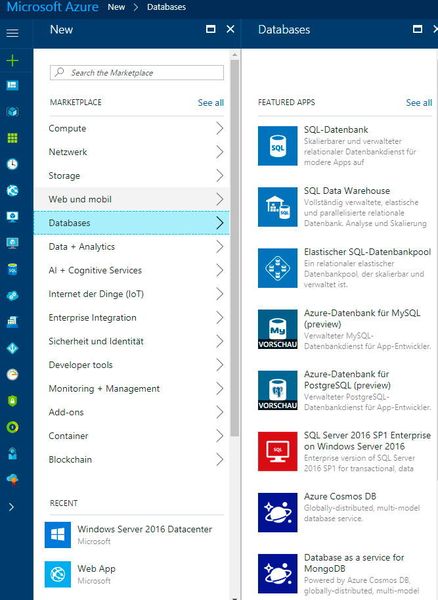Screen dimensions: 438x600
Task: Open the green circle sidebar icon
Action: [x=12, y=427]
